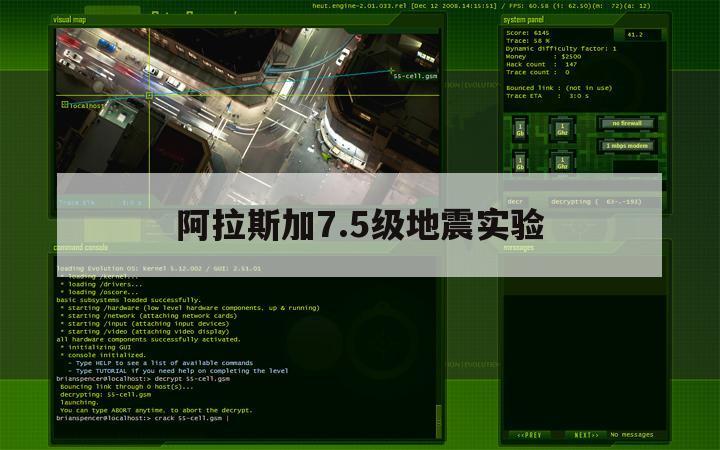Click the 'You can type ABORT anytime' console line
The width and height of the screenshot is (720, 450).
click(x=156, y=411)
